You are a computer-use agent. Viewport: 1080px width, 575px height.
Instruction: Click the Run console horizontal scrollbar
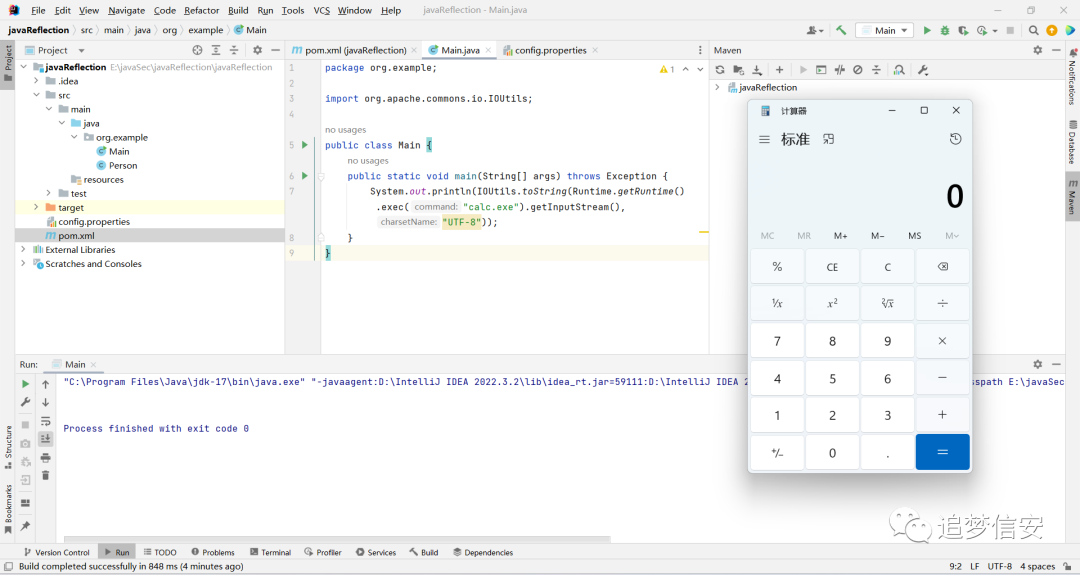pyautogui.click(x=337, y=539)
